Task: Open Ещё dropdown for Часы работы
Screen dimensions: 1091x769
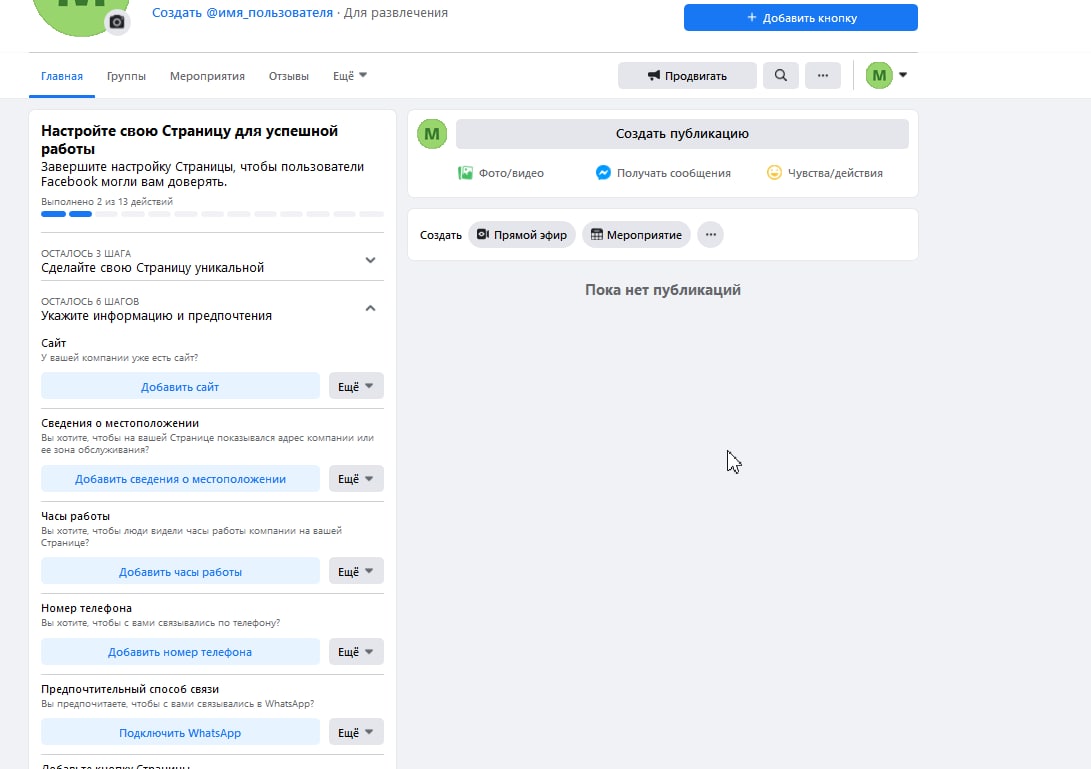Action: pyautogui.click(x=356, y=571)
